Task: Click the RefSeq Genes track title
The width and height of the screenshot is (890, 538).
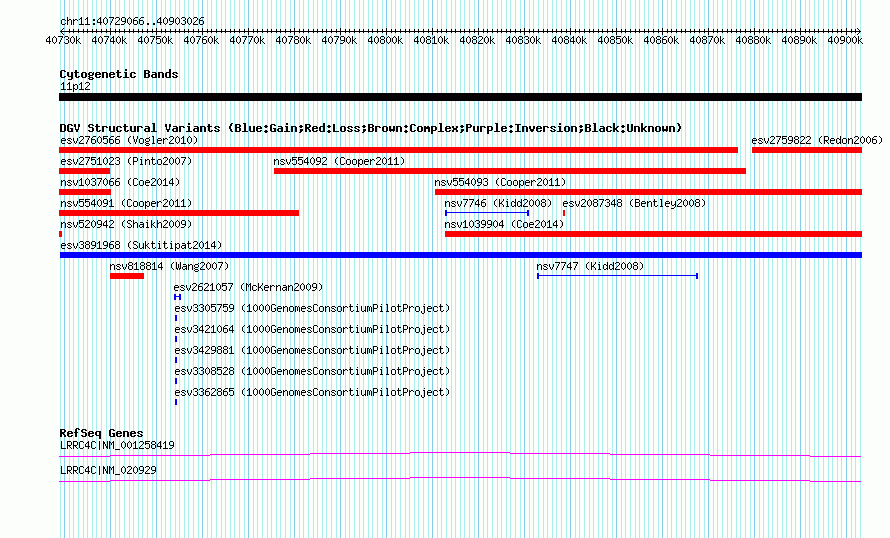Action: (101, 432)
